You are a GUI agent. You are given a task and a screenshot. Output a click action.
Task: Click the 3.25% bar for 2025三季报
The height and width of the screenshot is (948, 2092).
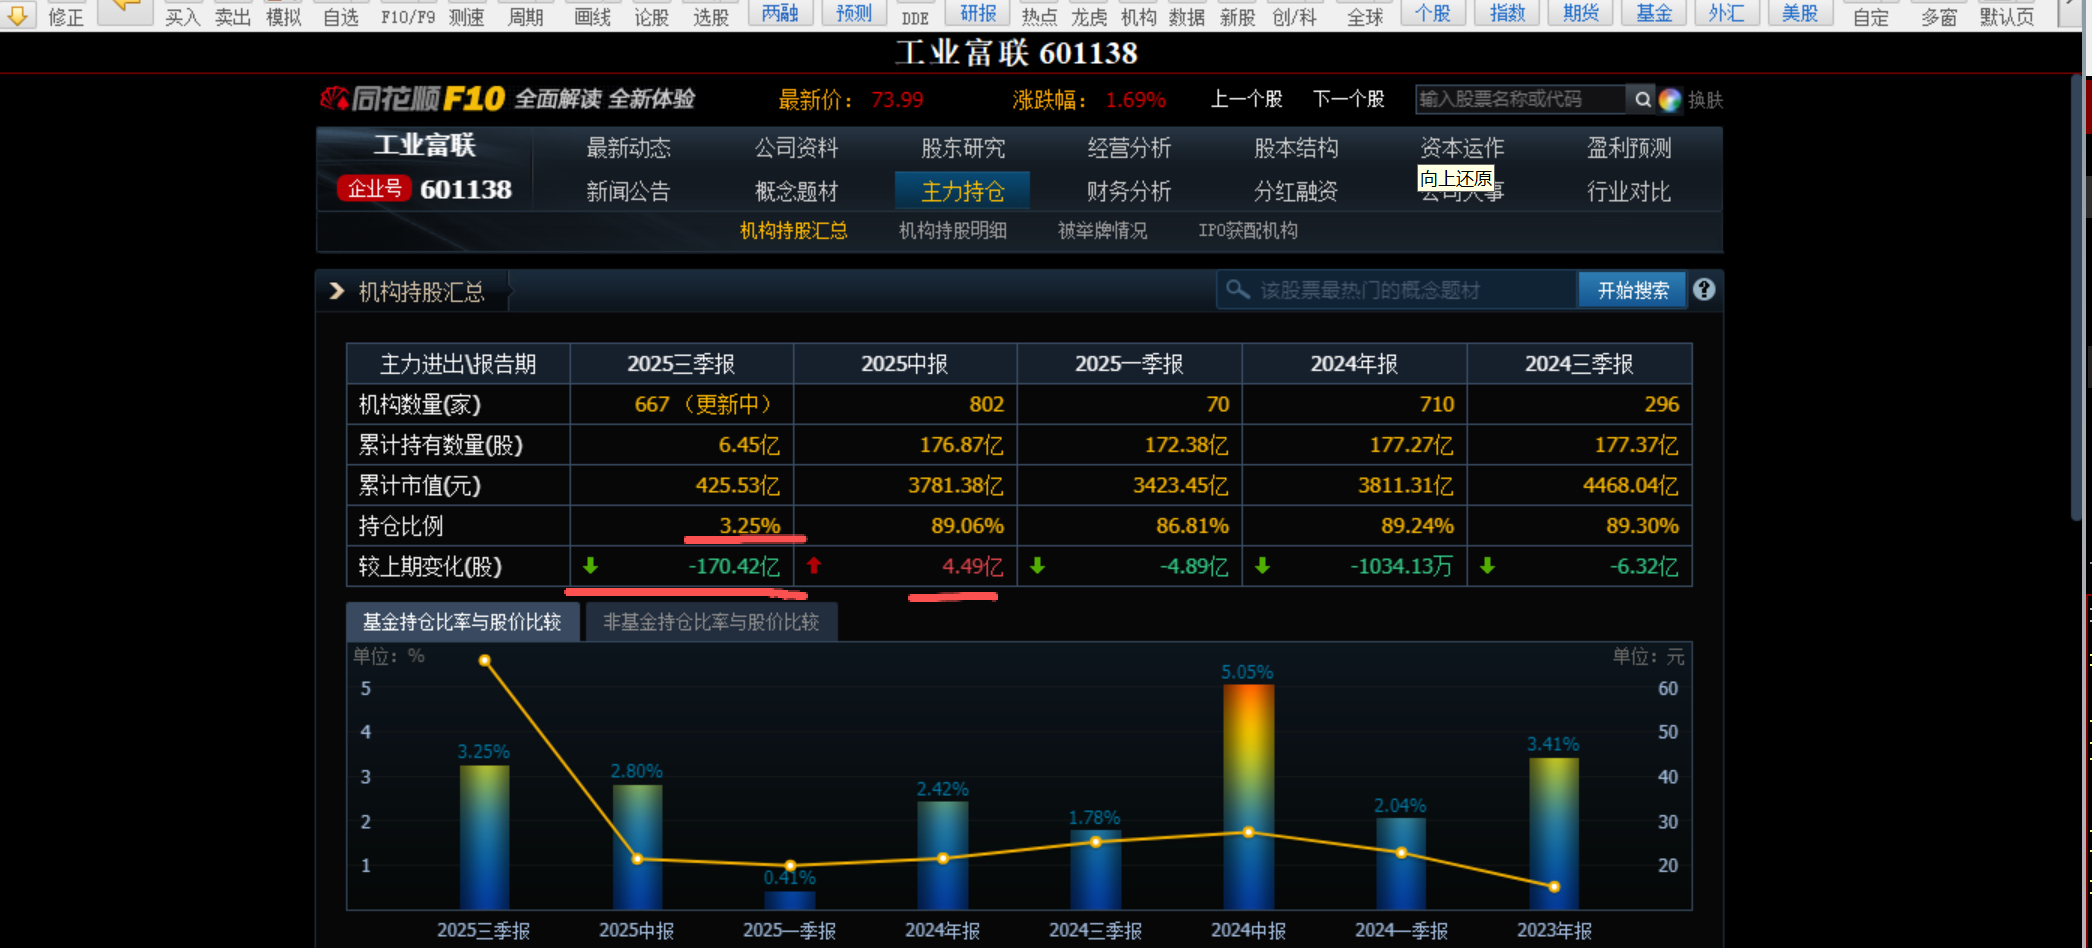point(485,837)
